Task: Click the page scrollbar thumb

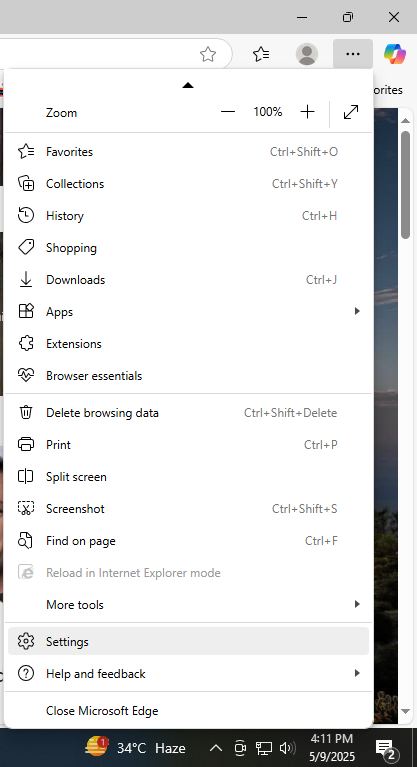Action: 405,185
